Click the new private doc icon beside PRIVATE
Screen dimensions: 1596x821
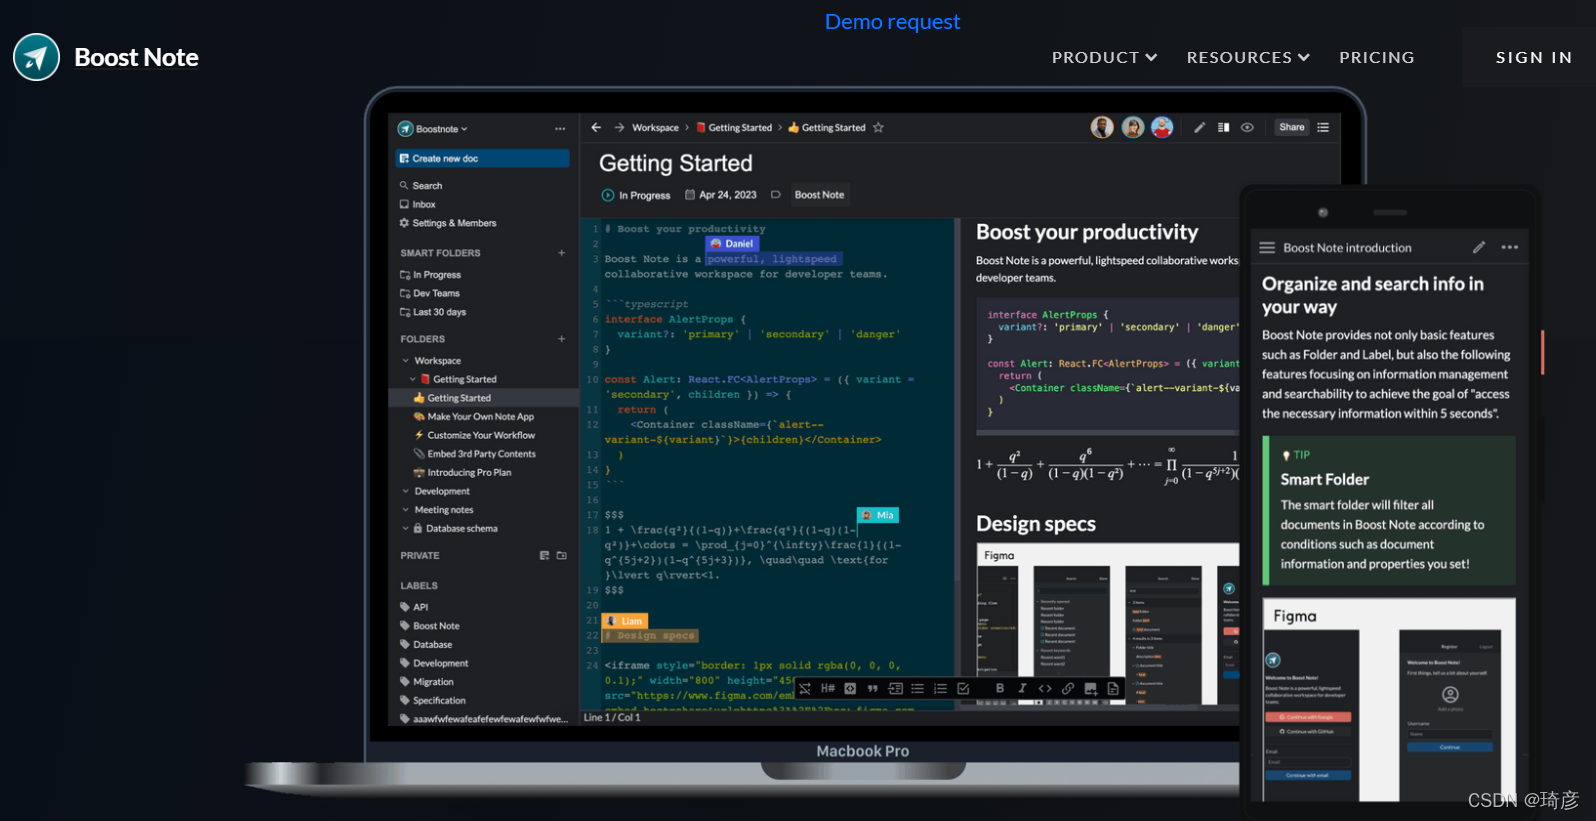544,556
